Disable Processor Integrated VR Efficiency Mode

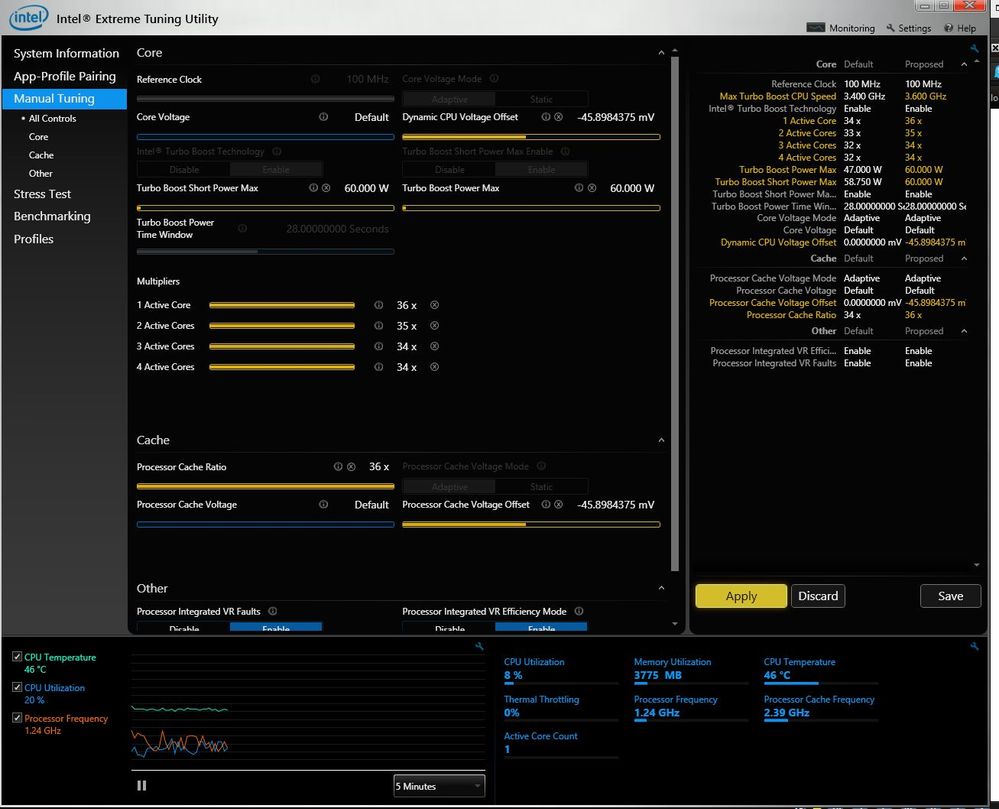point(449,627)
